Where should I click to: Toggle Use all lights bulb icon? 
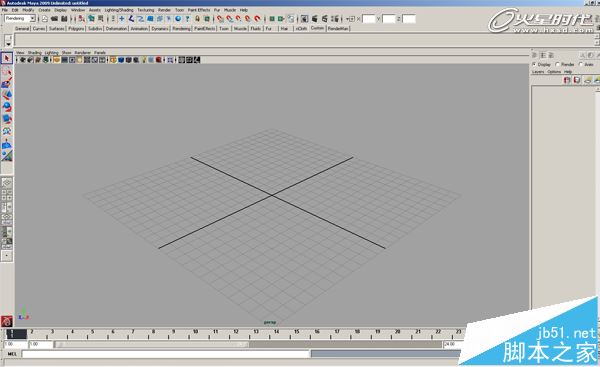[144, 60]
